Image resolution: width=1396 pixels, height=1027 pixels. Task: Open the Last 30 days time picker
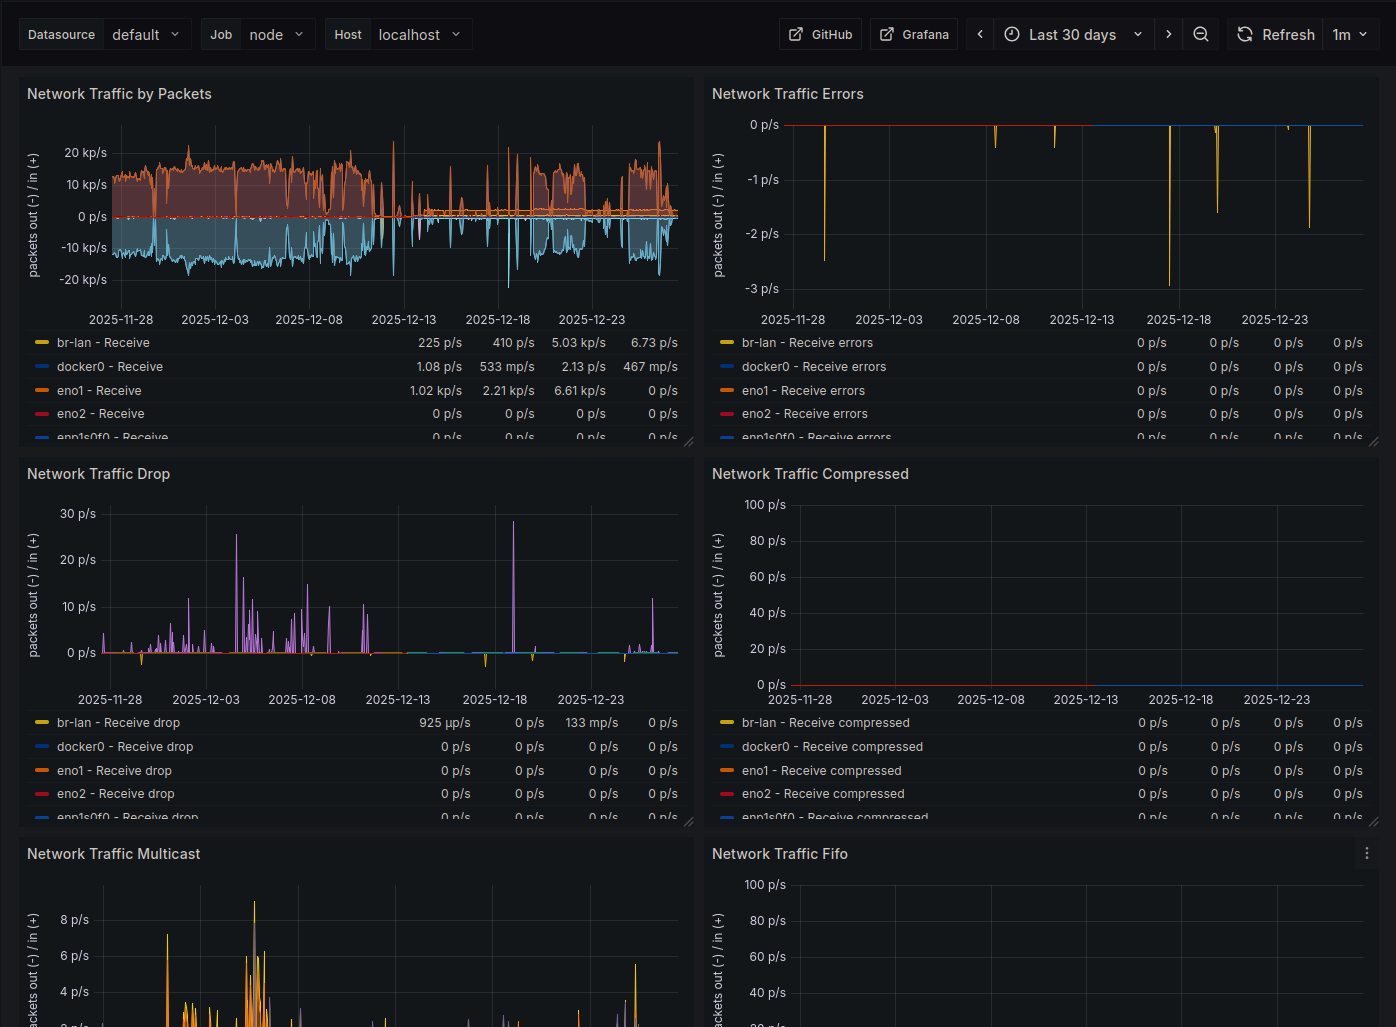[1072, 34]
